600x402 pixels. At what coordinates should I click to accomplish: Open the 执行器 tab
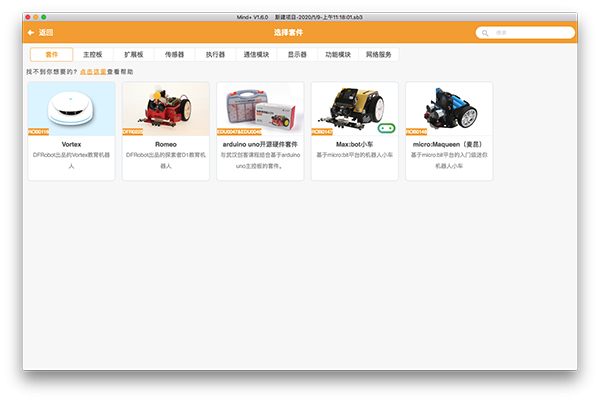pos(215,55)
